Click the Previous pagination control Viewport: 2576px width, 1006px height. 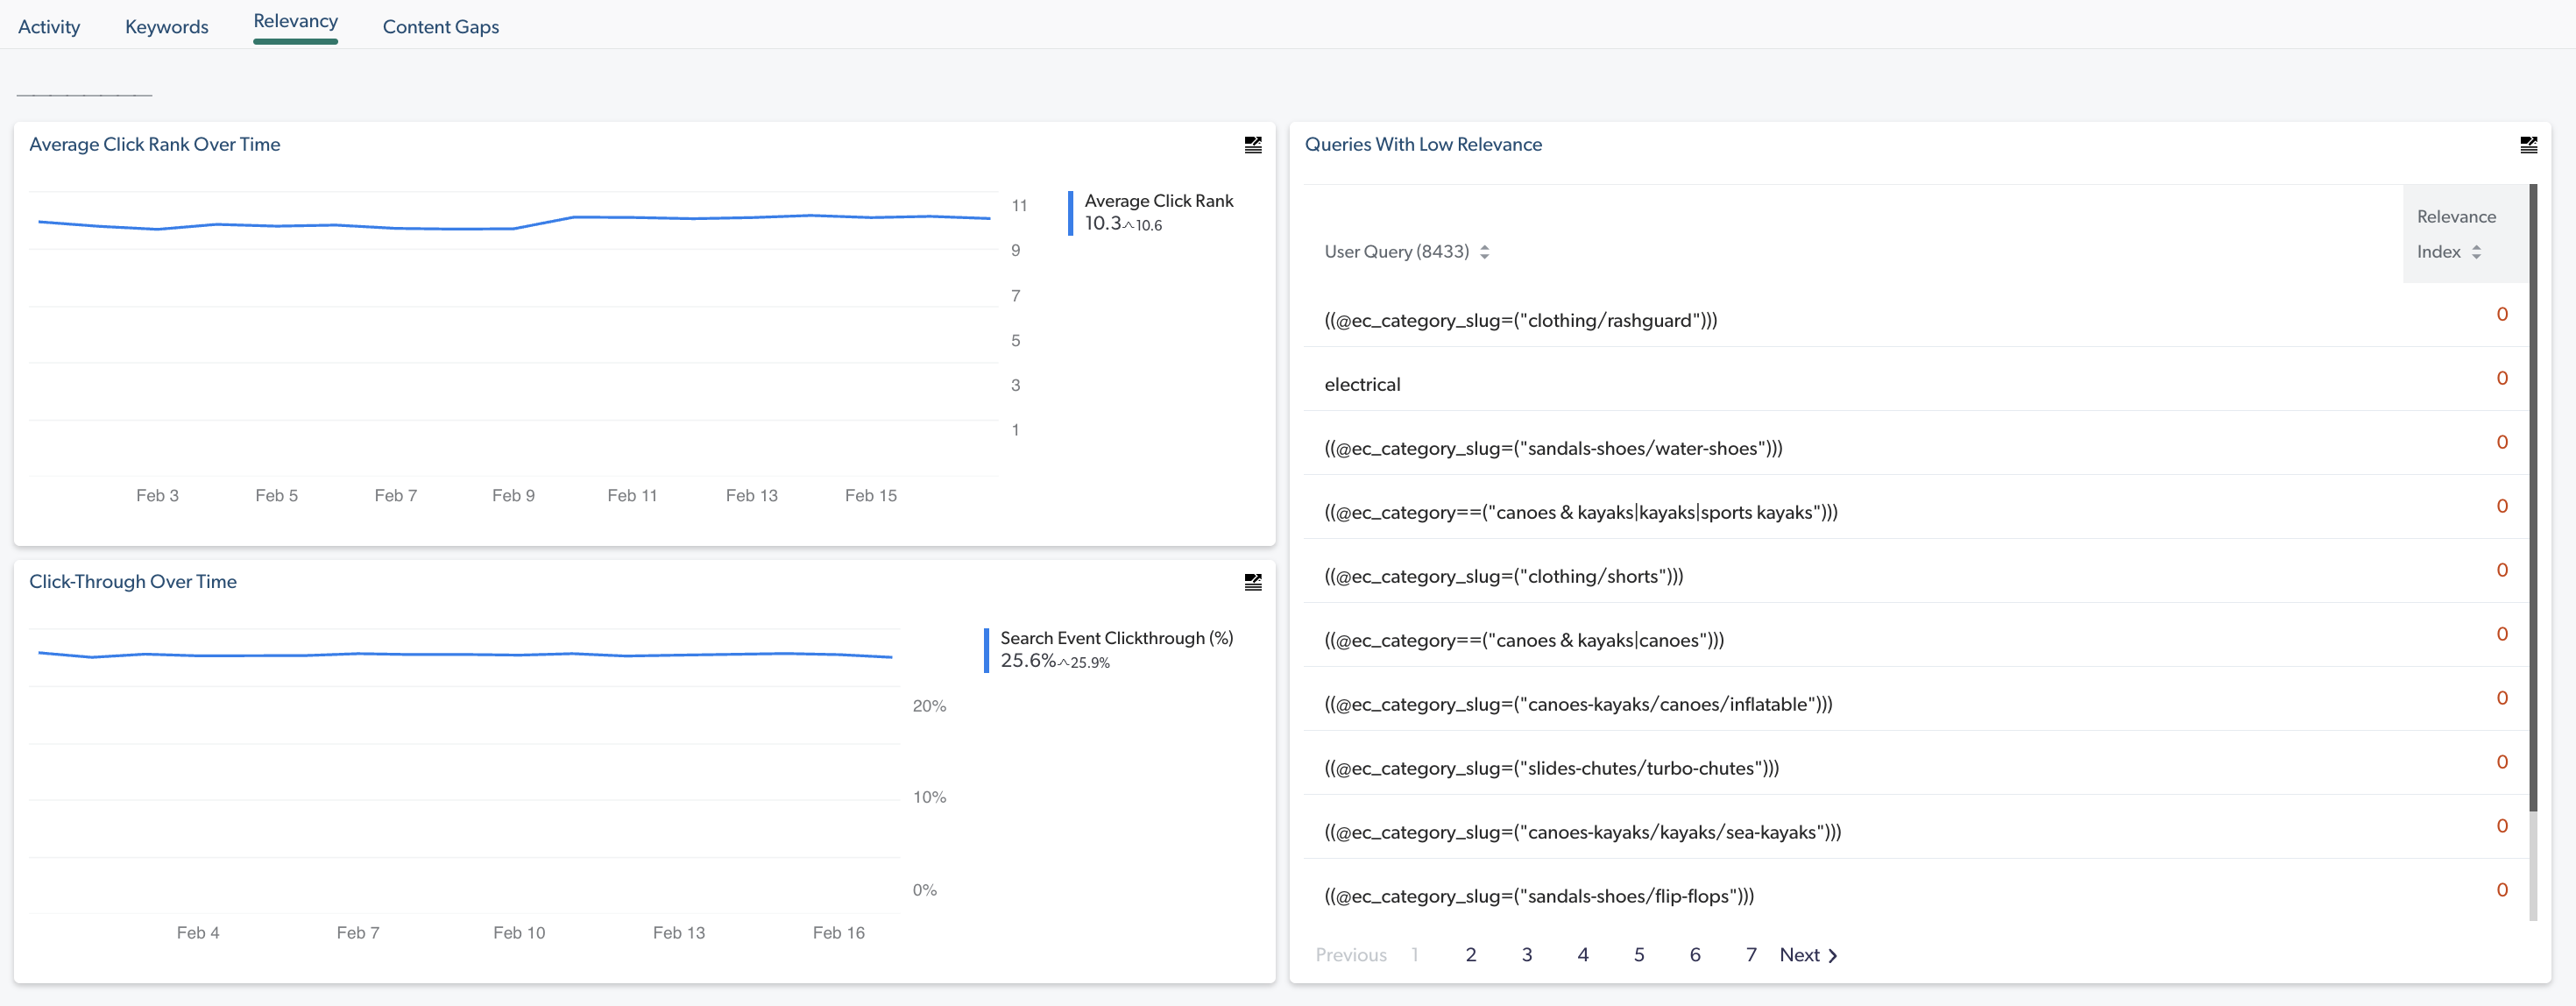[x=1351, y=955]
